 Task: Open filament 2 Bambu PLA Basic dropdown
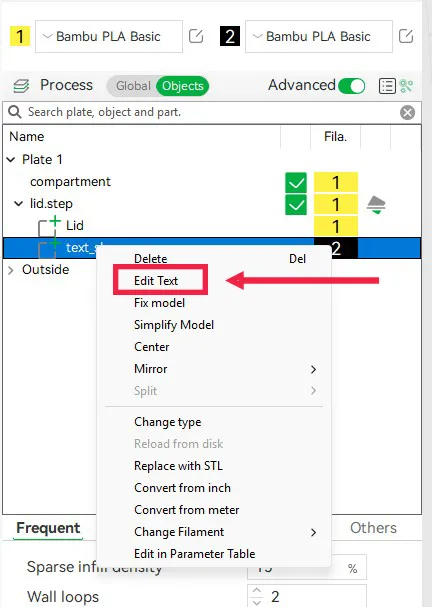coord(319,36)
